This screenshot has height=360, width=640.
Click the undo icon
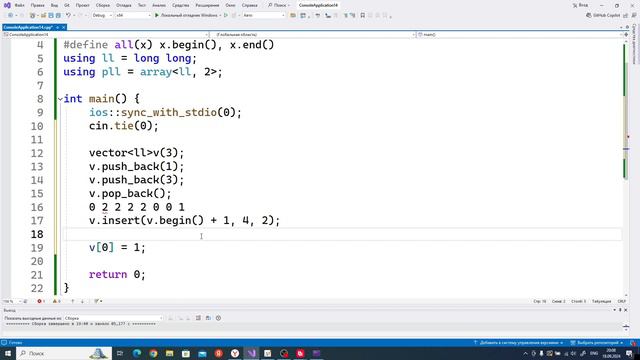pos(68,15)
